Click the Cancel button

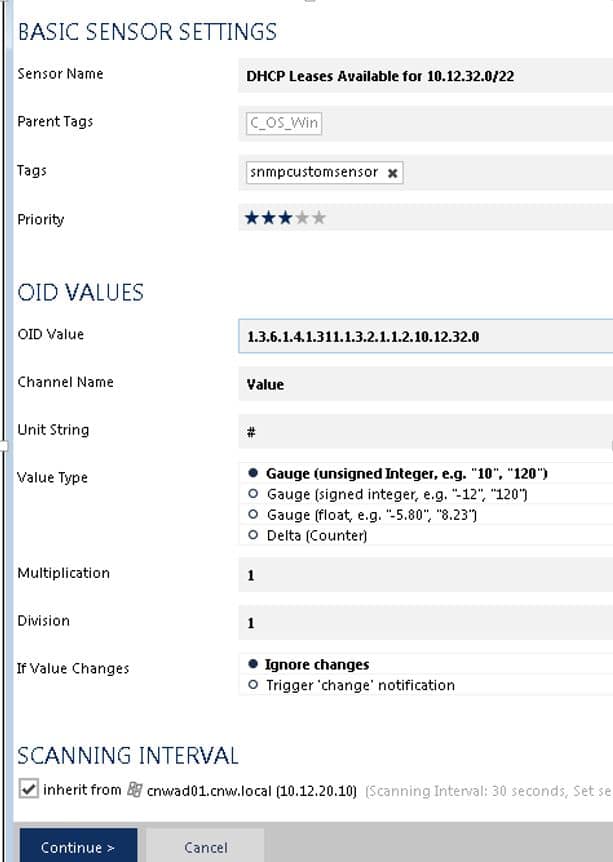tap(206, 847)
